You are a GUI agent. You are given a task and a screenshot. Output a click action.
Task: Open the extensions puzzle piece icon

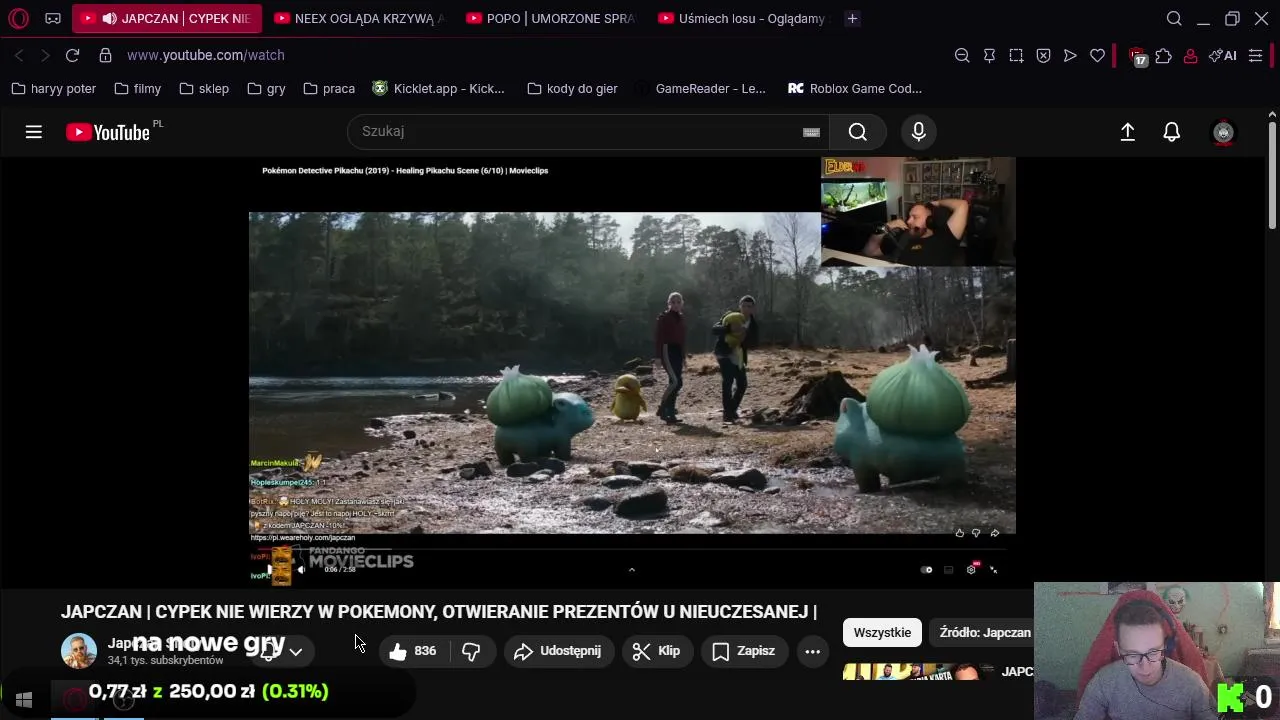pyautogui.click(x=1163, y=55)
